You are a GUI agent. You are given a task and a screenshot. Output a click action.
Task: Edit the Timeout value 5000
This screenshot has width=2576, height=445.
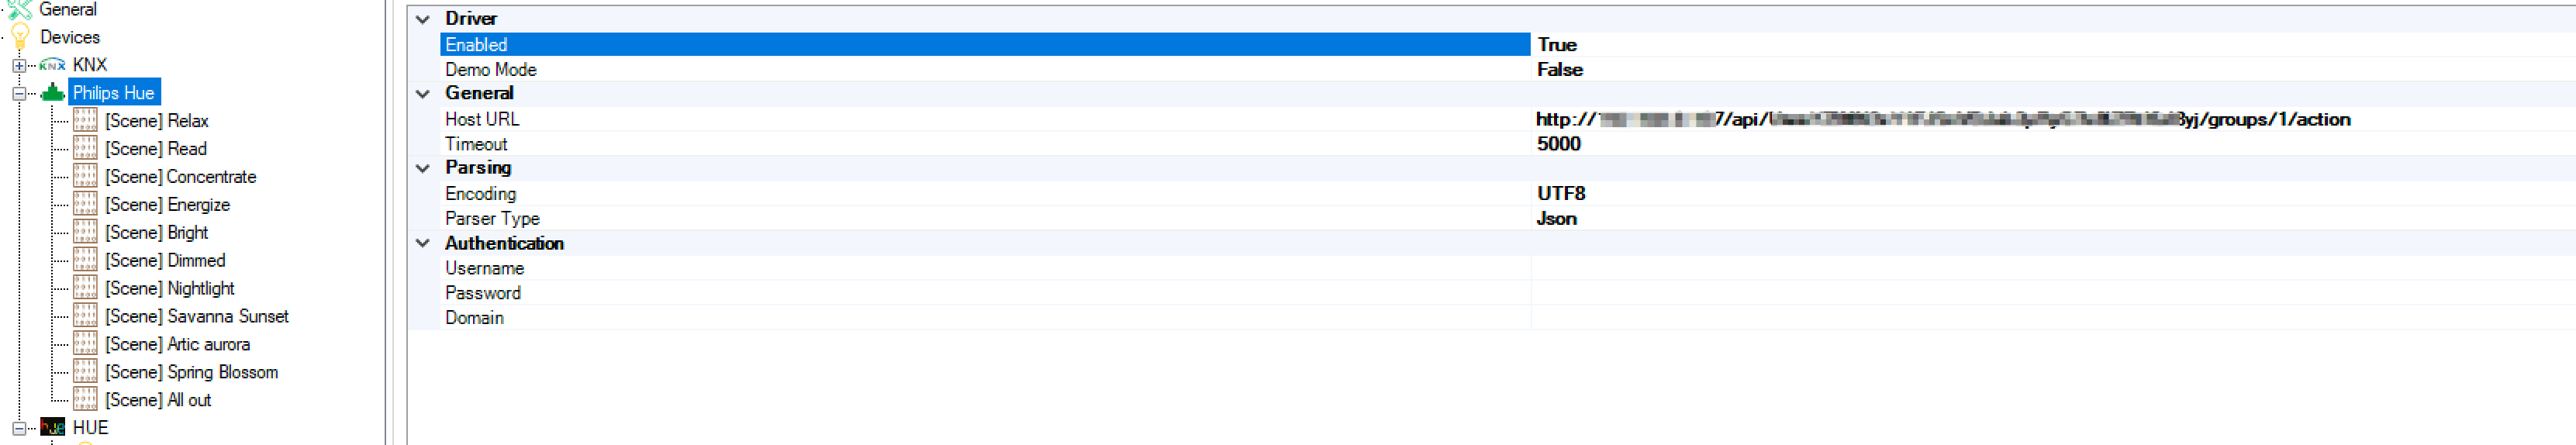point(1559,144)
